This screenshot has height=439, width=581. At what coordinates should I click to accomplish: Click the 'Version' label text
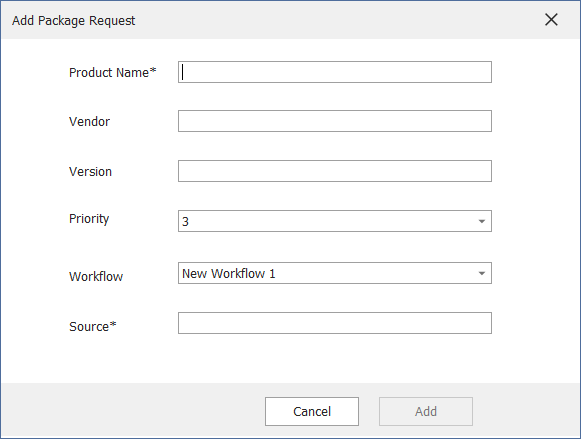(x=90, y=172)
